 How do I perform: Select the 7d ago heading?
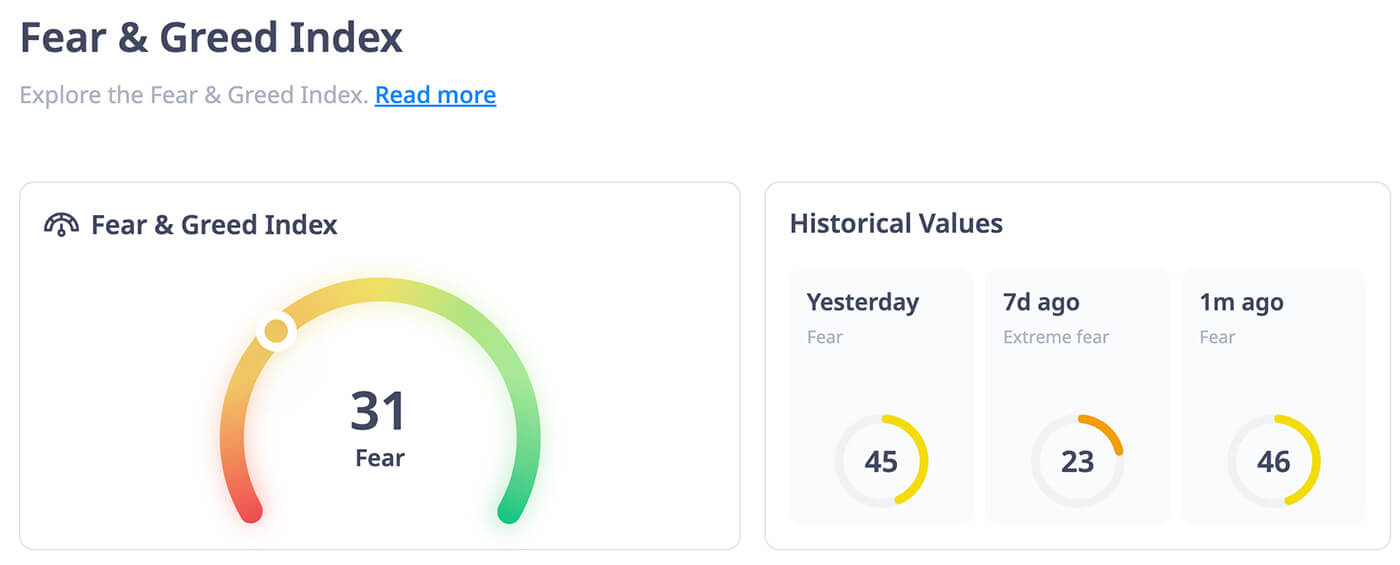(1041, 302)
